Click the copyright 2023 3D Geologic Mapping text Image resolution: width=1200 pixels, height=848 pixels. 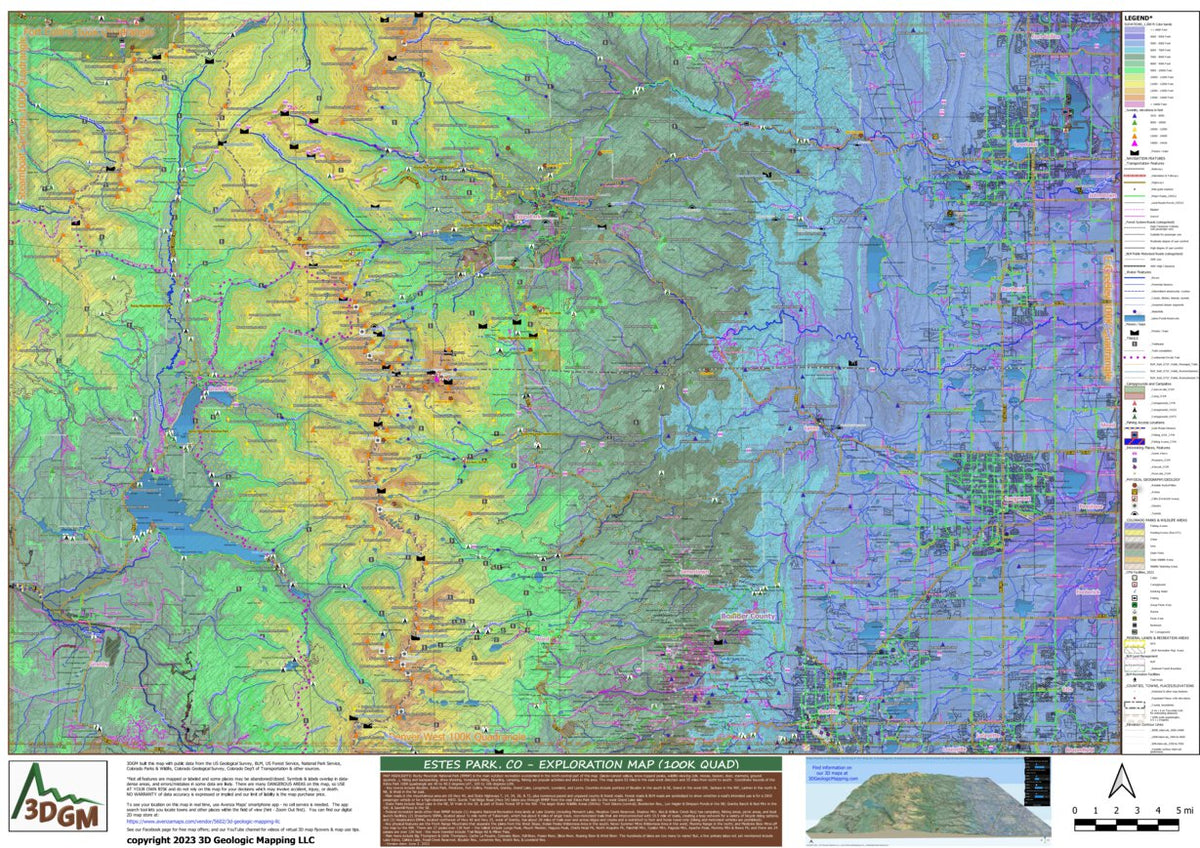coord(222,840)
